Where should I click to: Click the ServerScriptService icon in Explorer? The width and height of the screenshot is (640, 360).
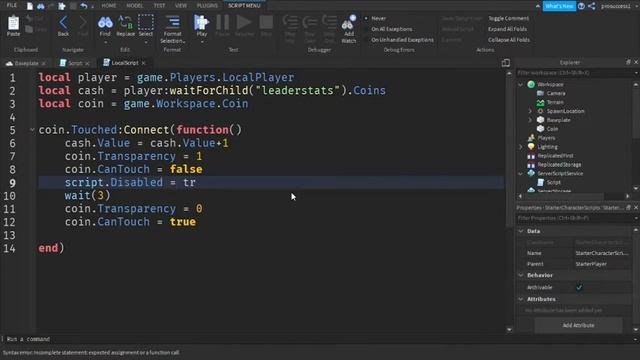[x=531, y=173]
